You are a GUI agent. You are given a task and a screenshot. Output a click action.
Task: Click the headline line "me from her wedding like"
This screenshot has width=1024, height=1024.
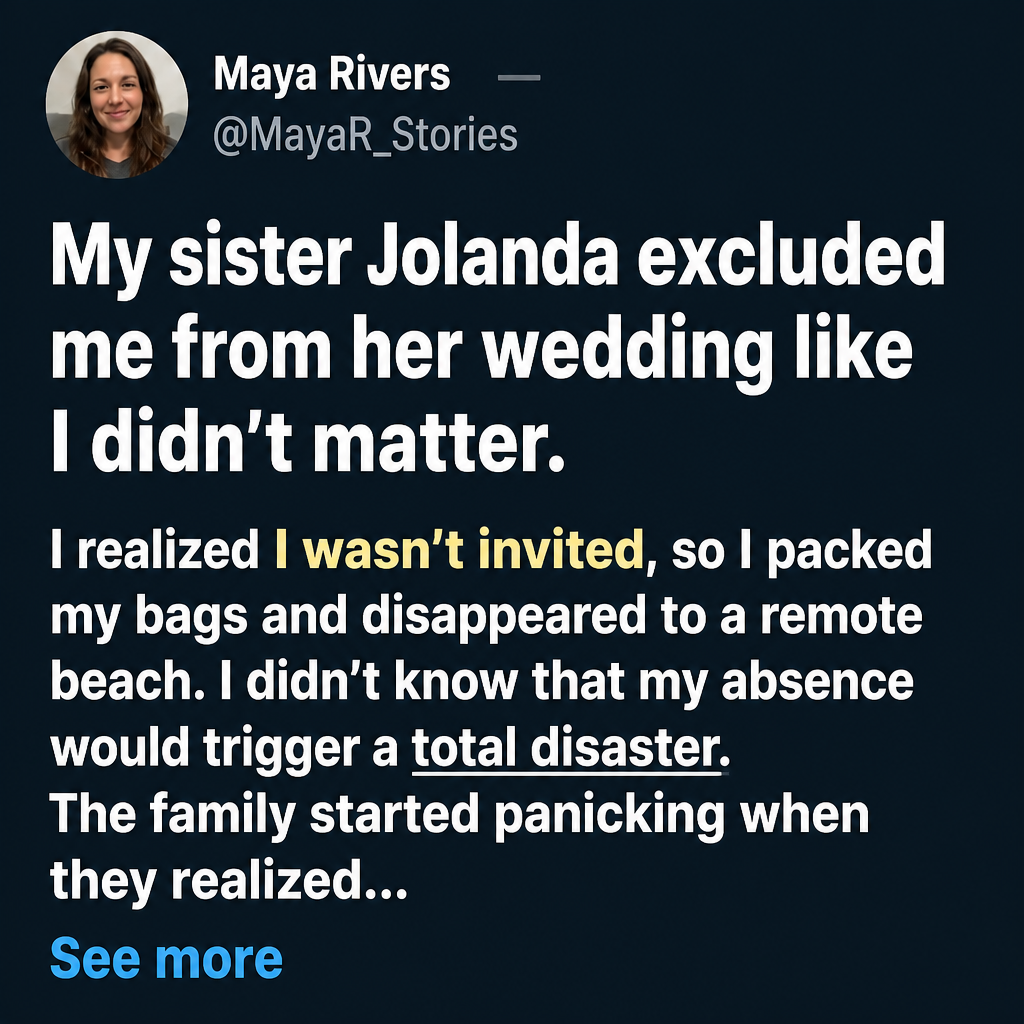(481, 349)
